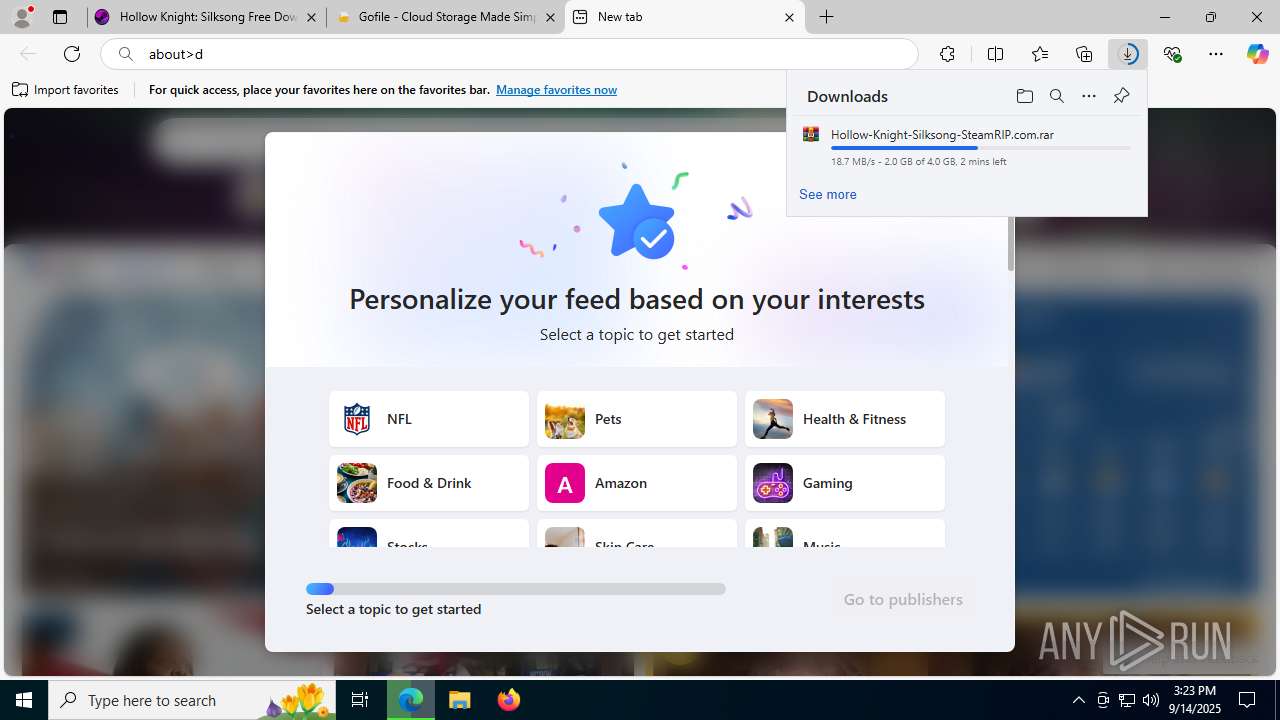Select the Amazon topic
The width and height of the screenshot is (1280, 720).
[x=637, y=483]
